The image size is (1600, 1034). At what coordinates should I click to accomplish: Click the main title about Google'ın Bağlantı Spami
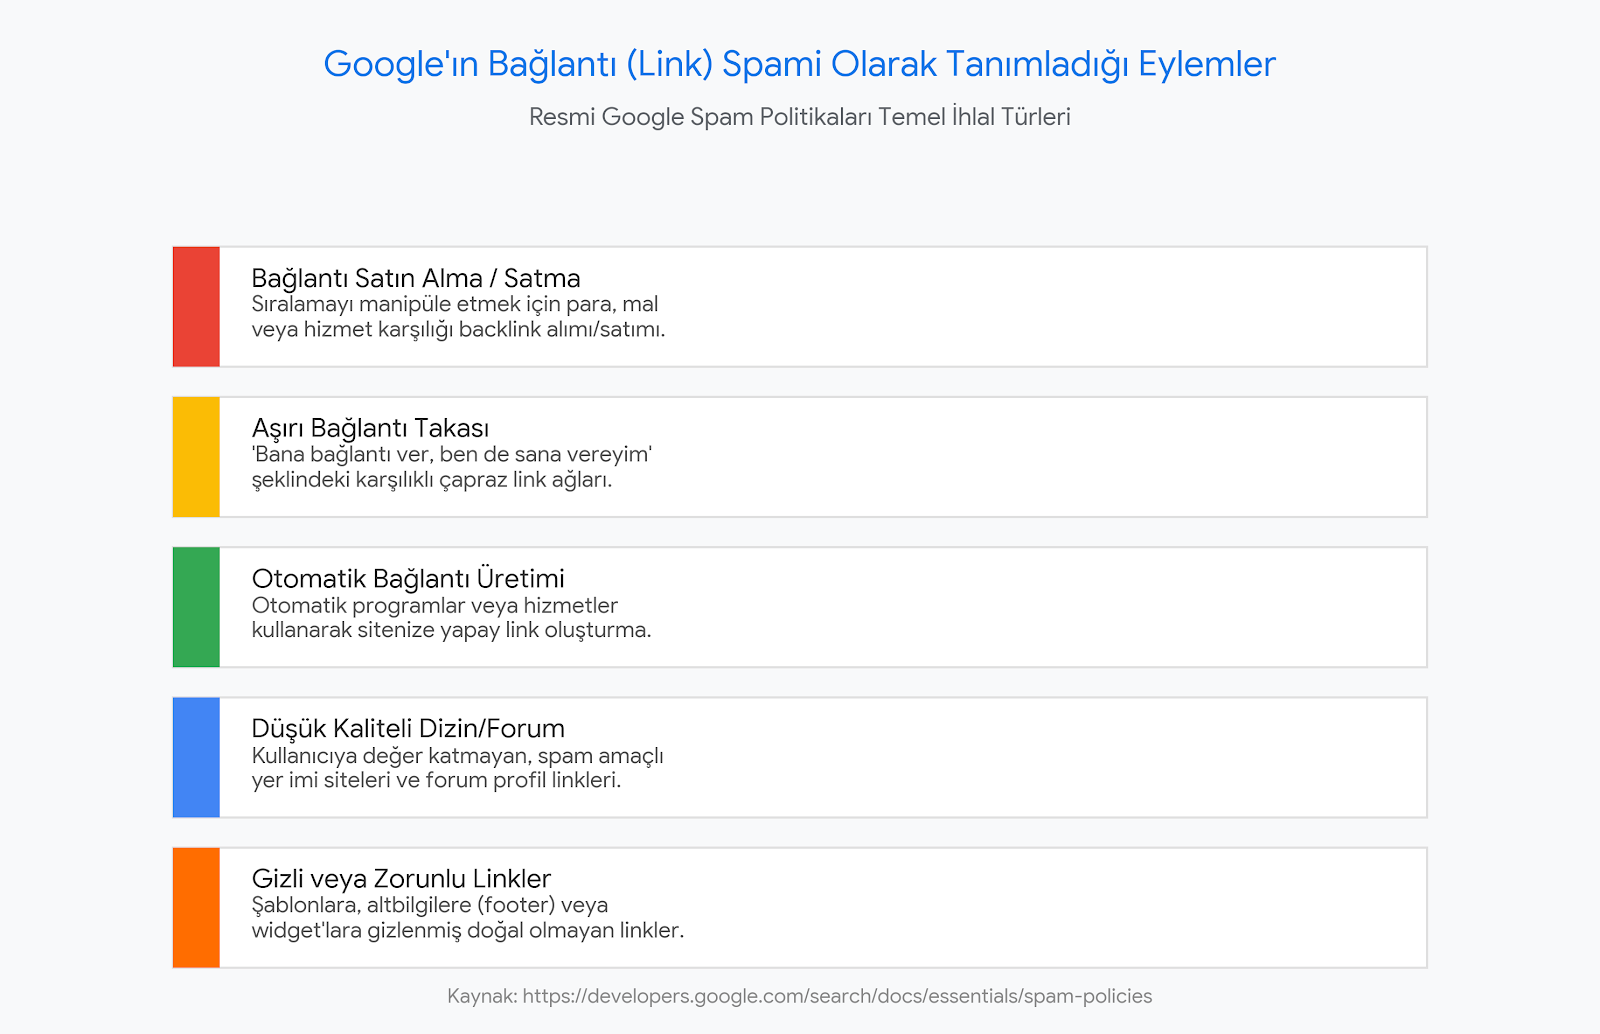coord(800,64)
